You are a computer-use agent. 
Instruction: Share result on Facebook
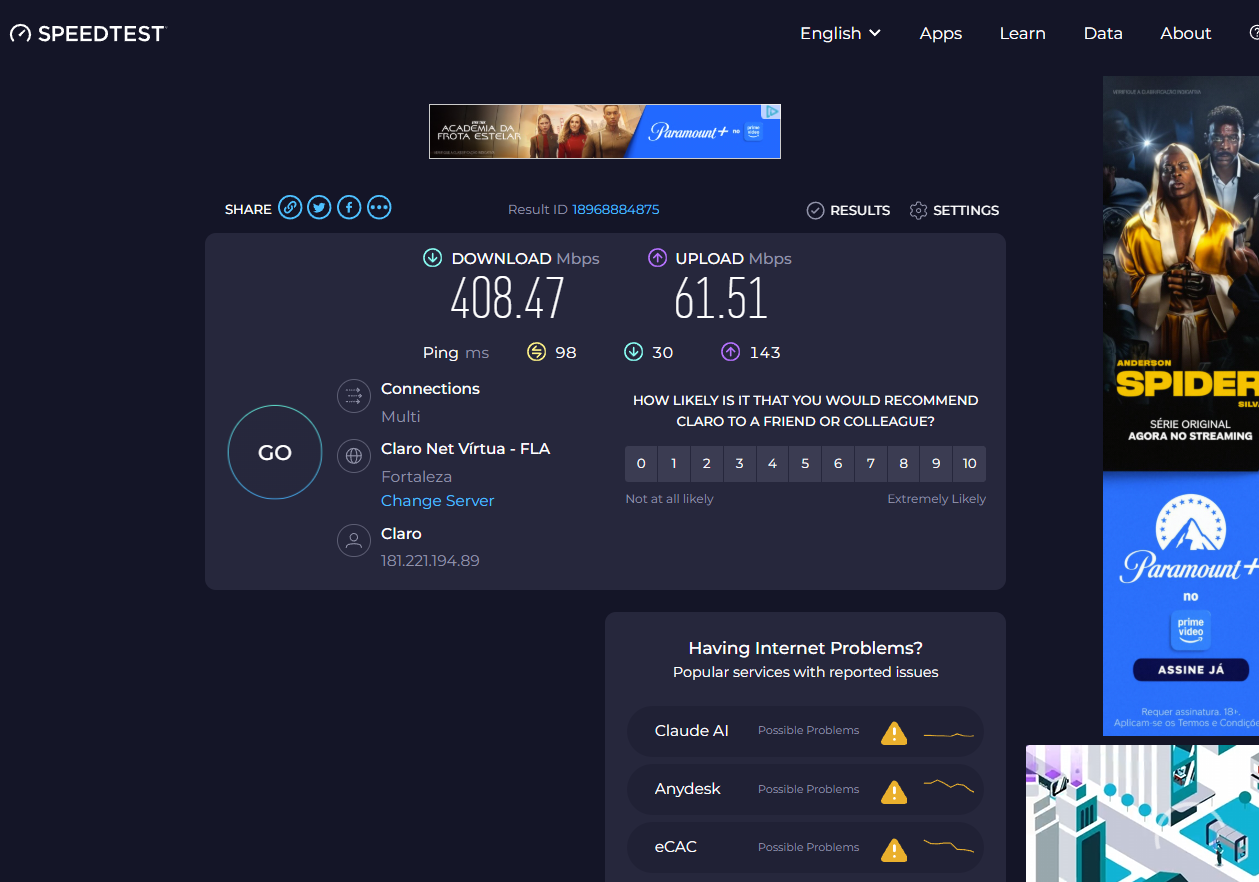click(x=349, y=207)
